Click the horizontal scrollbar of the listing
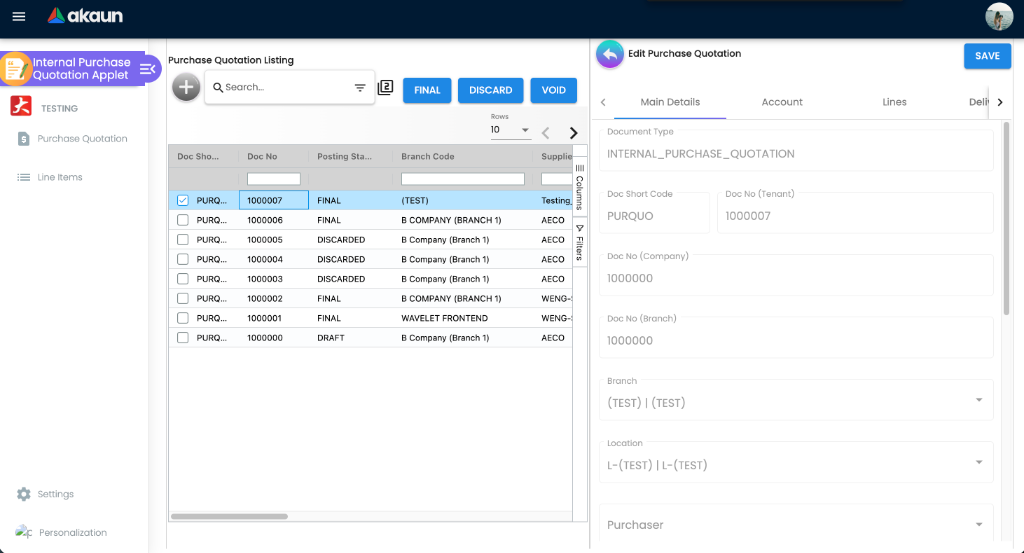1024x553 pixels. 229,516
